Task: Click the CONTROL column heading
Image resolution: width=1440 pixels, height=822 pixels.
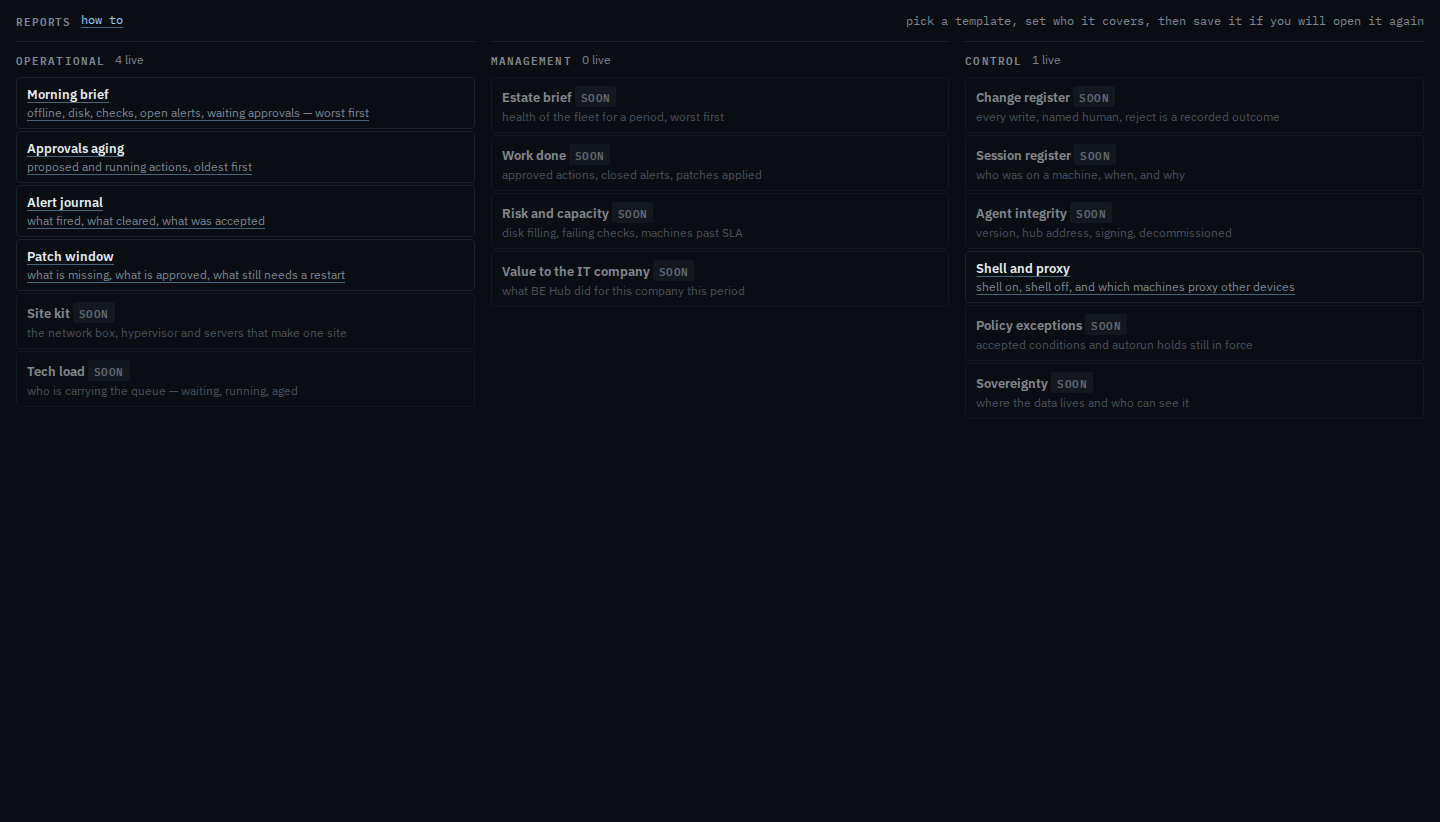Action: tap(993, 61)
